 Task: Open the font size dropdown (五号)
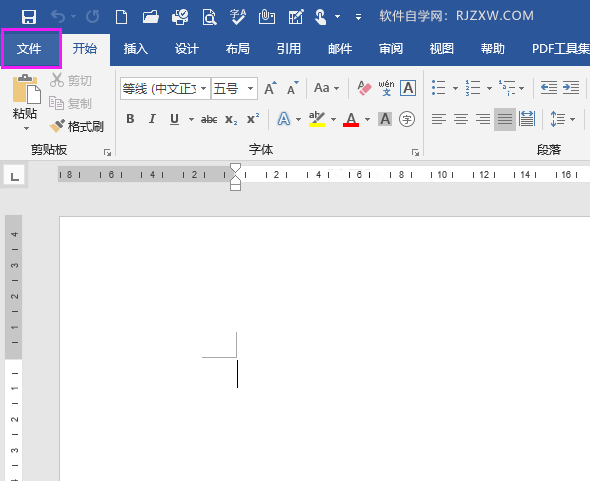(x=250, y=89)
